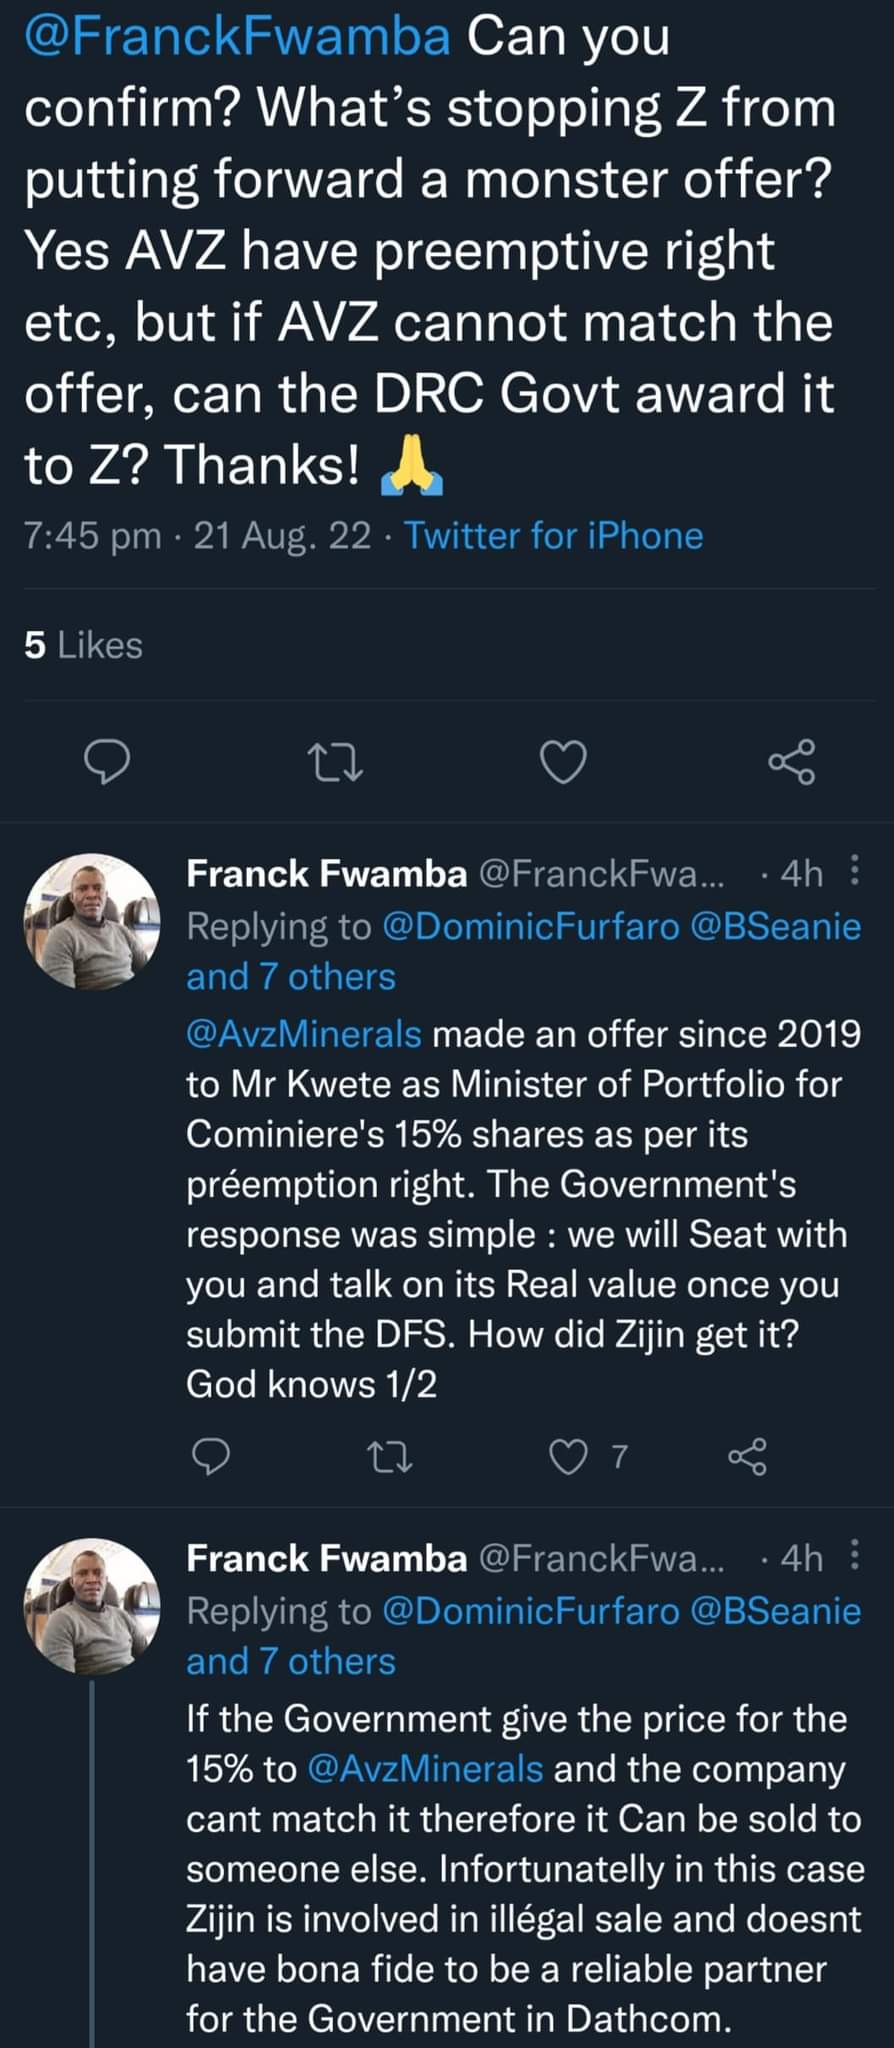Open @AvzMinerals mention in first reply
Viewport: 894px width, 2048px height.
coord(304,1033)
